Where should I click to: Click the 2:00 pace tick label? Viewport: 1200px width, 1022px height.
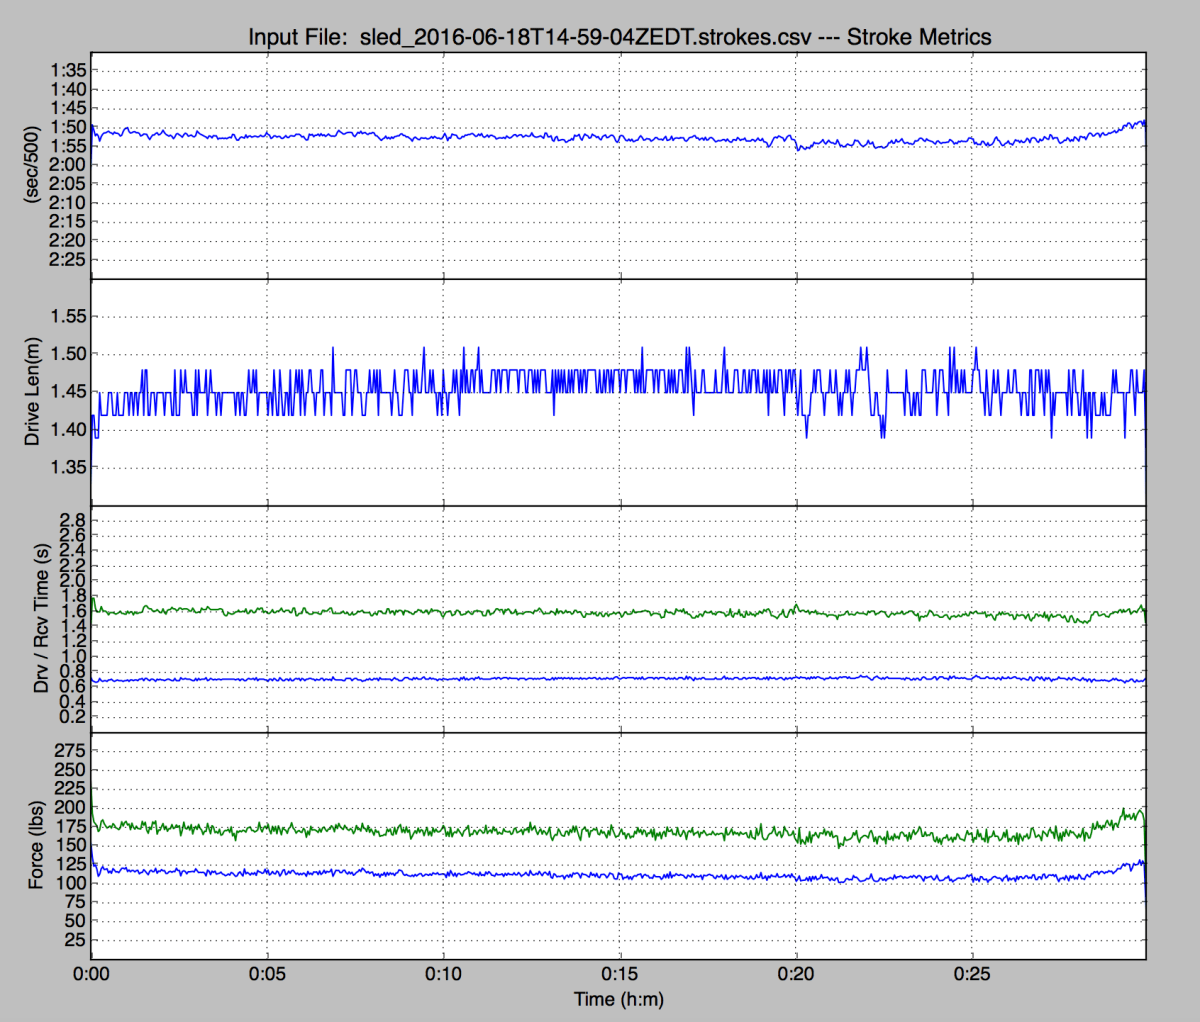point(68,165)
